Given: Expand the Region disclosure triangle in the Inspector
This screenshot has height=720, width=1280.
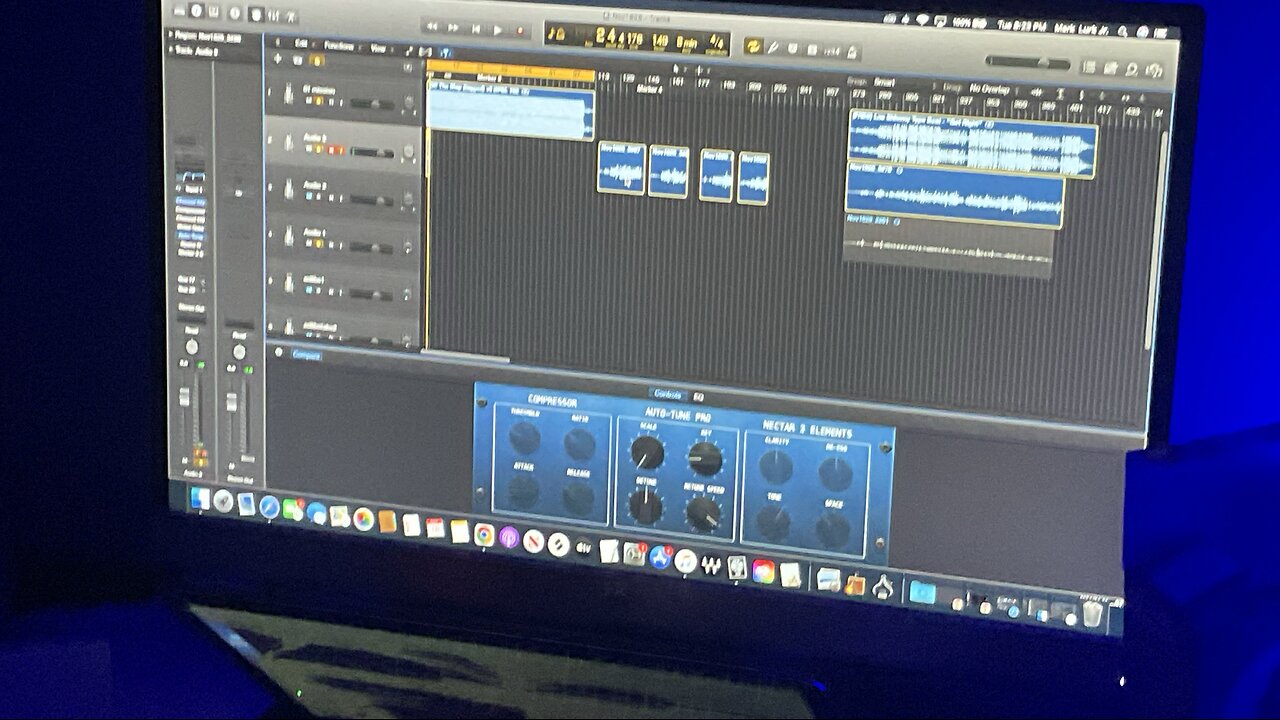Looking at the screenshot, I should pyautogui.click(x=171, y=34).
